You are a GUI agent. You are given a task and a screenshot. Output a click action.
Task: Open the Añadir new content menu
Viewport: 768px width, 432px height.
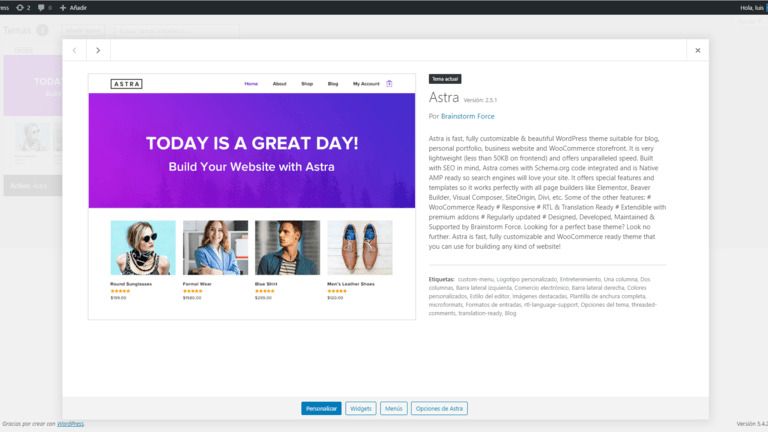(x=73, y=7)
